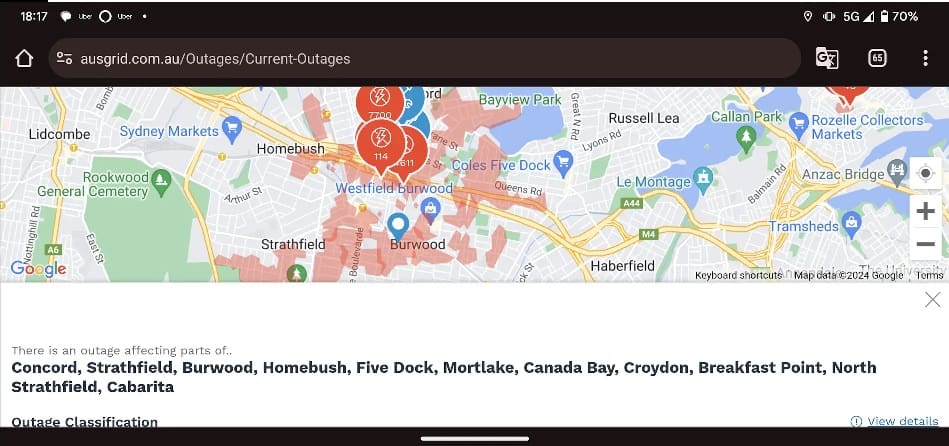Close the outage details panel
This screenshot has height=446, width=949.
[933, 299]
